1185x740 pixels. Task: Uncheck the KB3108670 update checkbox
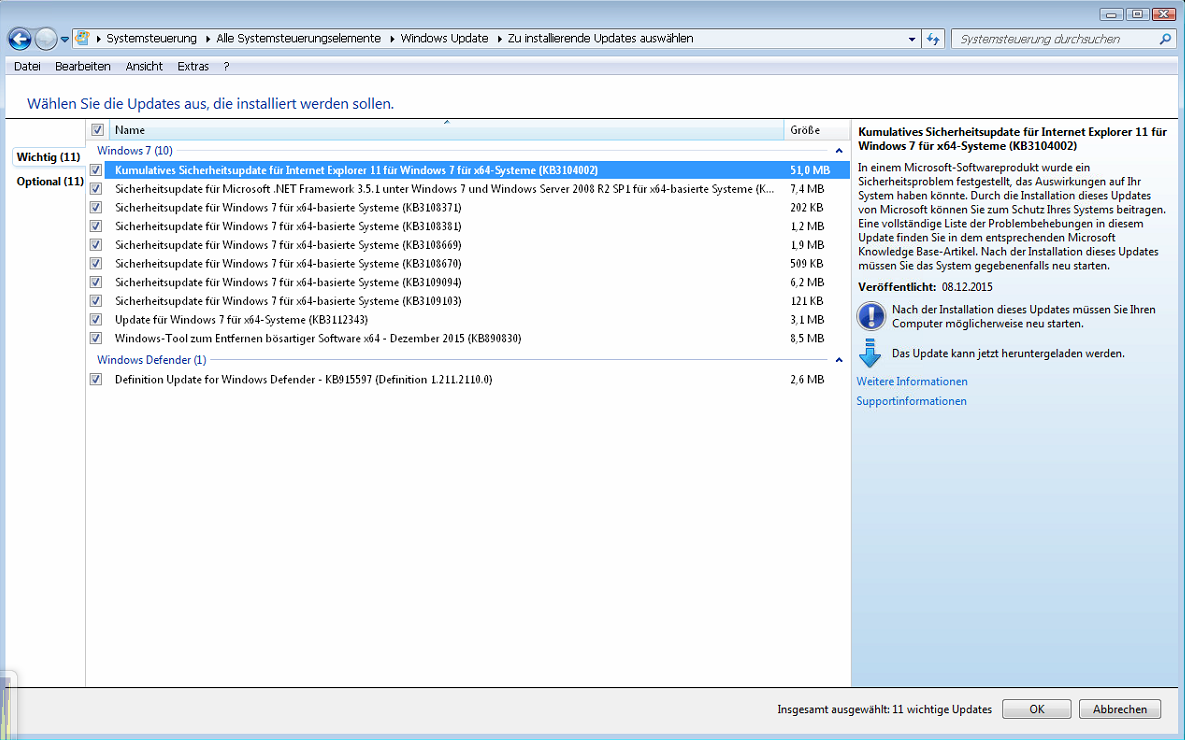(96, 264)
